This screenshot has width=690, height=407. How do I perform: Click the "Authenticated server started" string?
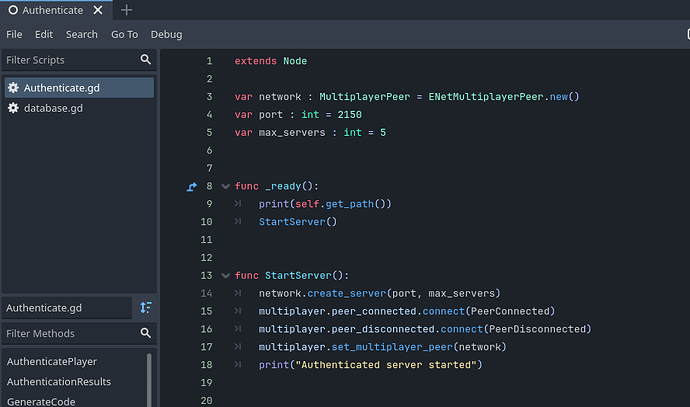386,365
